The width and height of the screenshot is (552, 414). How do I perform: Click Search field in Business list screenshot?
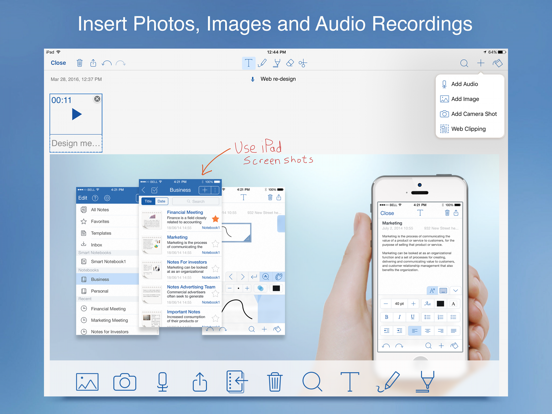196,201
